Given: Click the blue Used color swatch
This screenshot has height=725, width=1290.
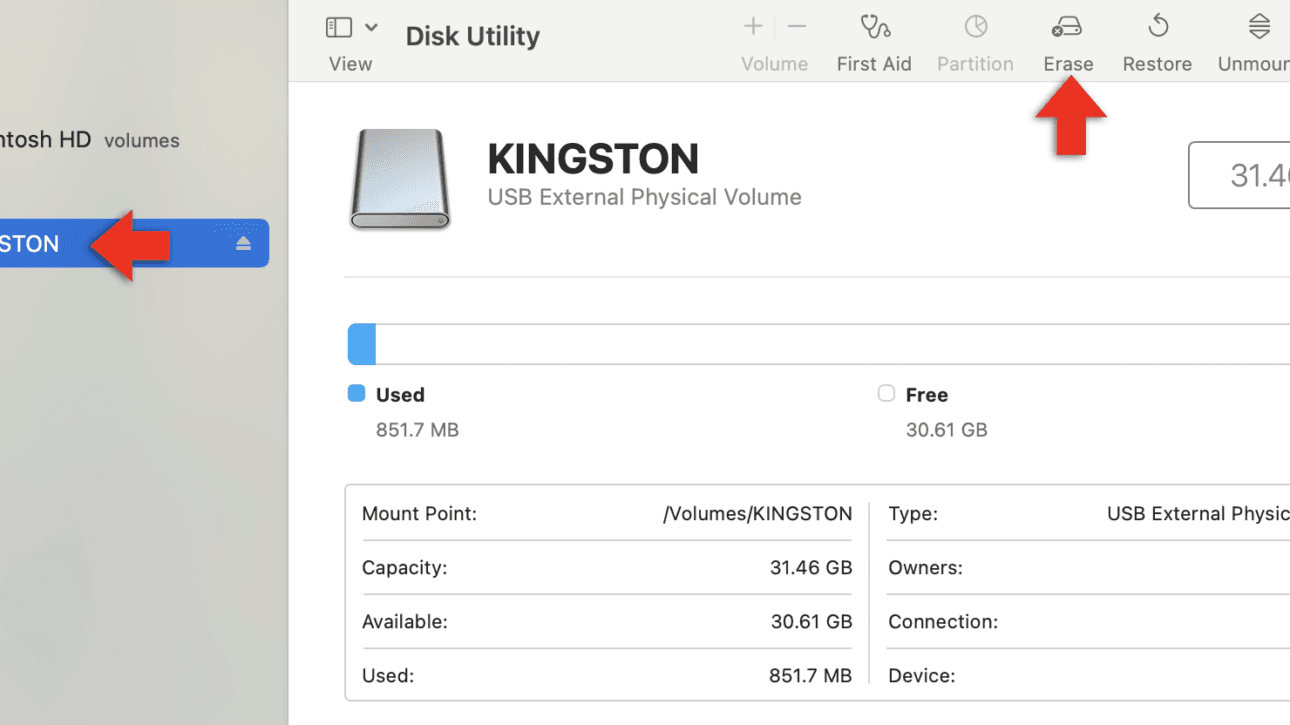Looking at the screenshot, I should click(356, 394).
